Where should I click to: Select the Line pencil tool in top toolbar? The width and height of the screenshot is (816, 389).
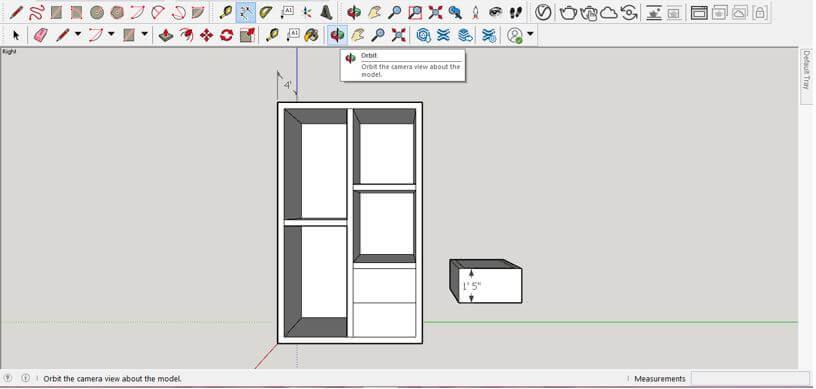[16, 12]
